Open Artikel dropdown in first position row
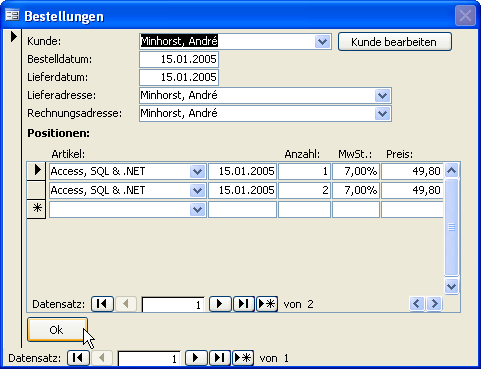 click(x=198, y=172)
